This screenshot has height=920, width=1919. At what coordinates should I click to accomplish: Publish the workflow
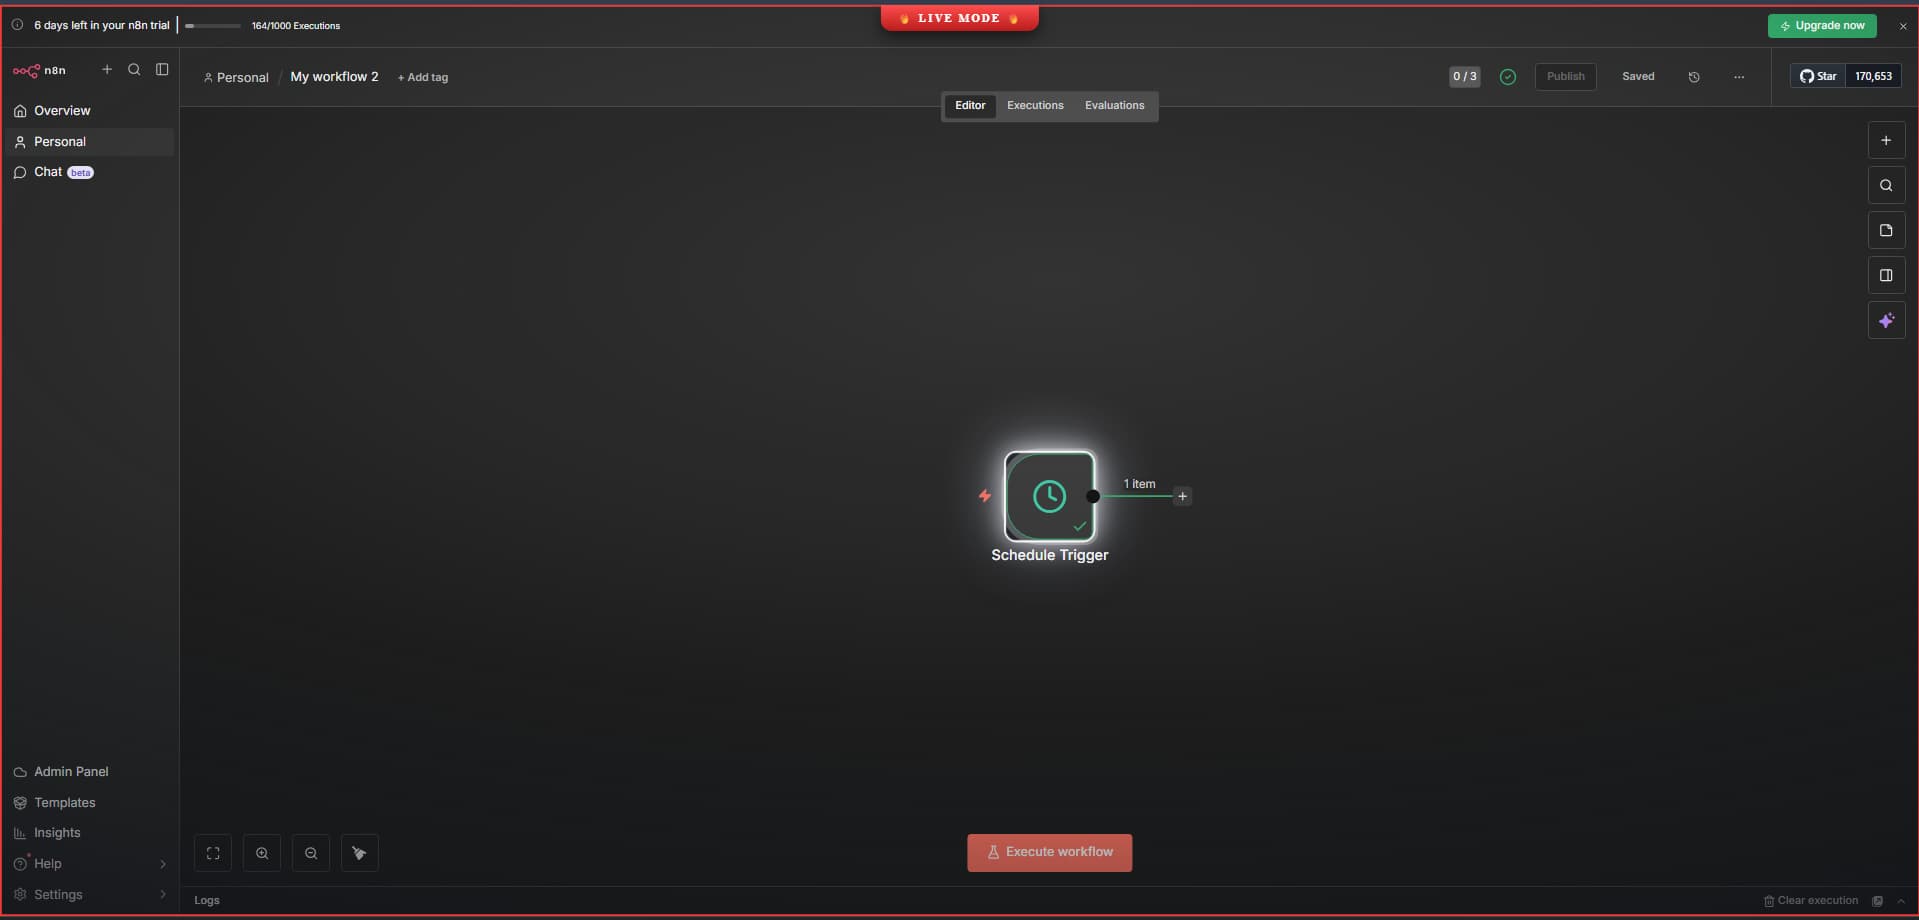[x=1565, y=77]
